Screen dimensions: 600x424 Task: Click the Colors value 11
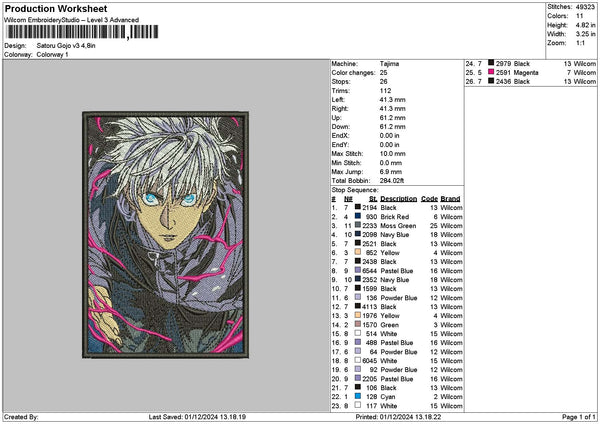[579, 16]
